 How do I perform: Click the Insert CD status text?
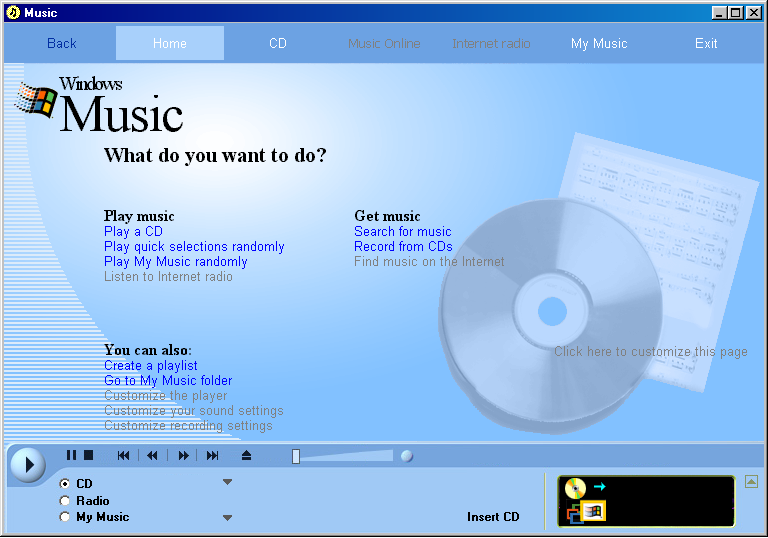click(x=493, y=517)
